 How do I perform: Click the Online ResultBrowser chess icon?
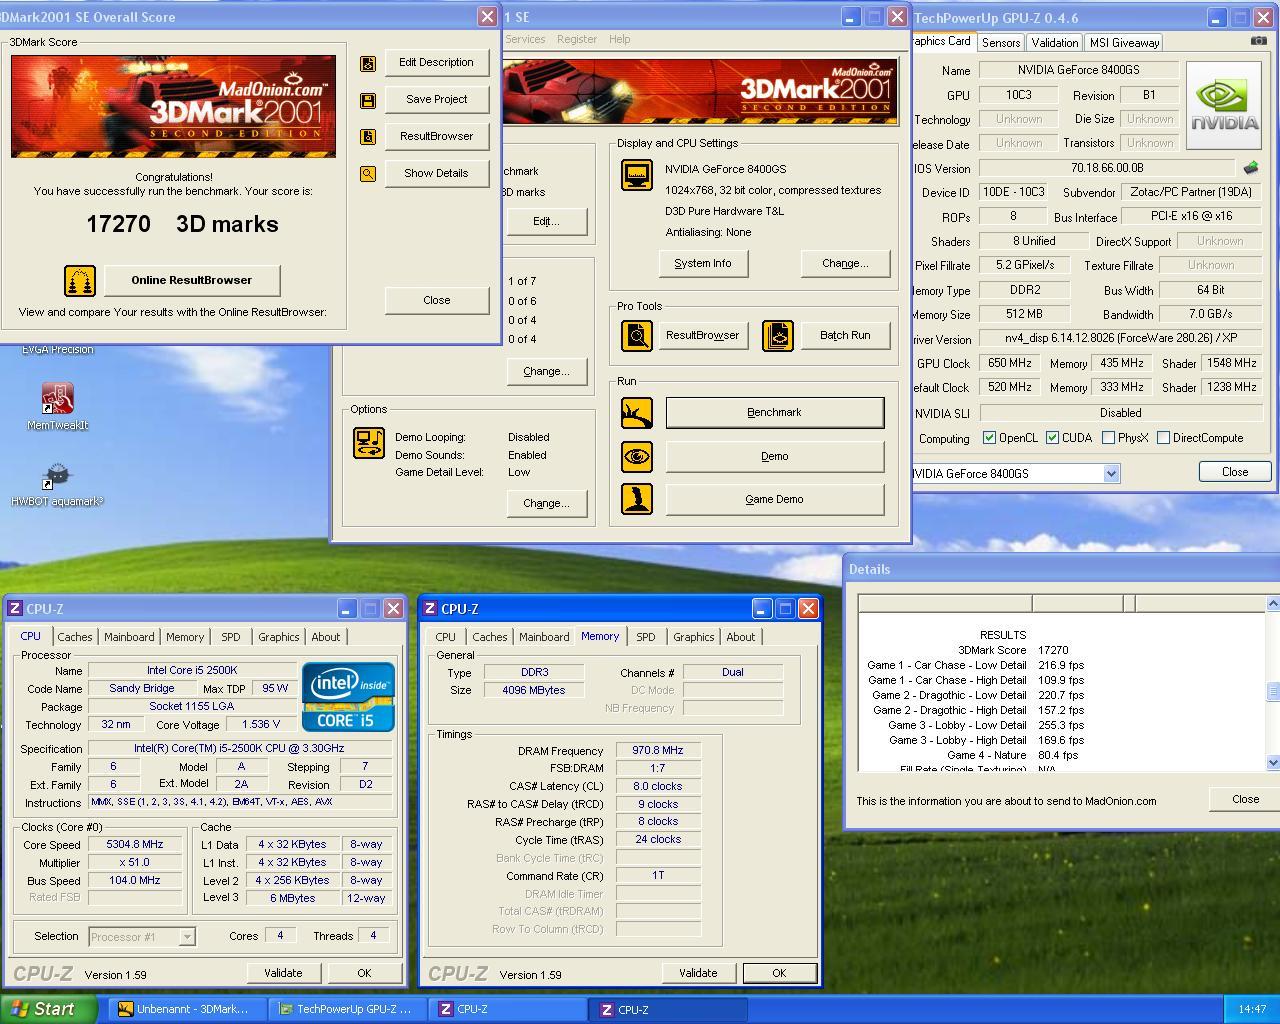80,281
